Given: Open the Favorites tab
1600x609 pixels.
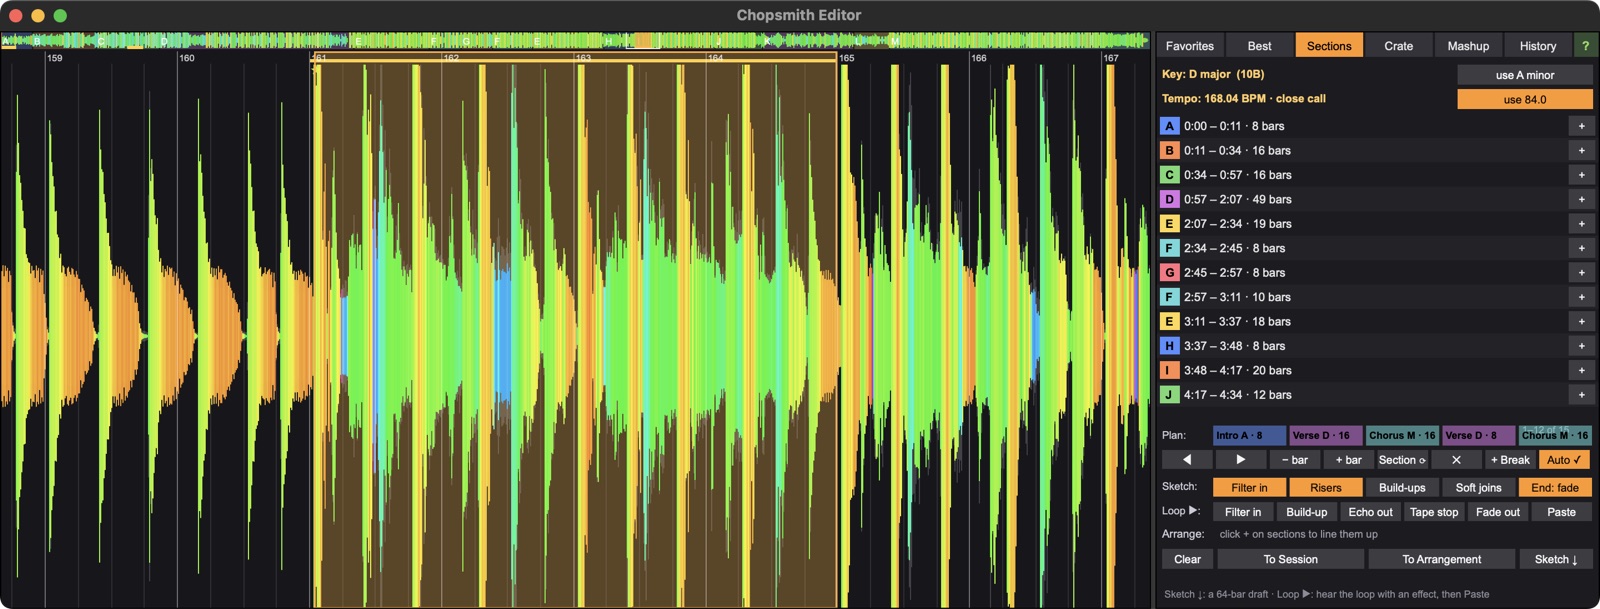Looking at the screenshot, I should (x=1190, y=46).
